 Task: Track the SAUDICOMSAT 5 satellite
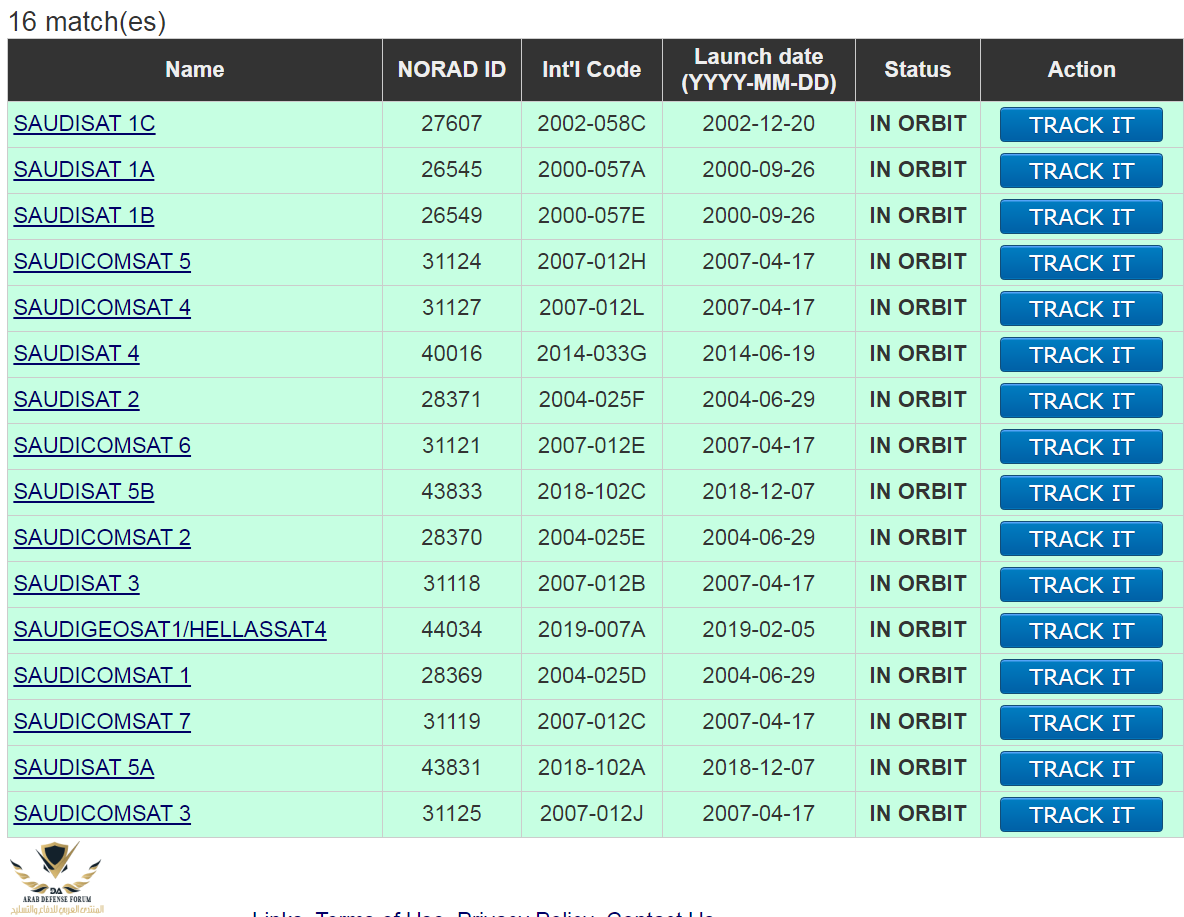point(1081,263)
